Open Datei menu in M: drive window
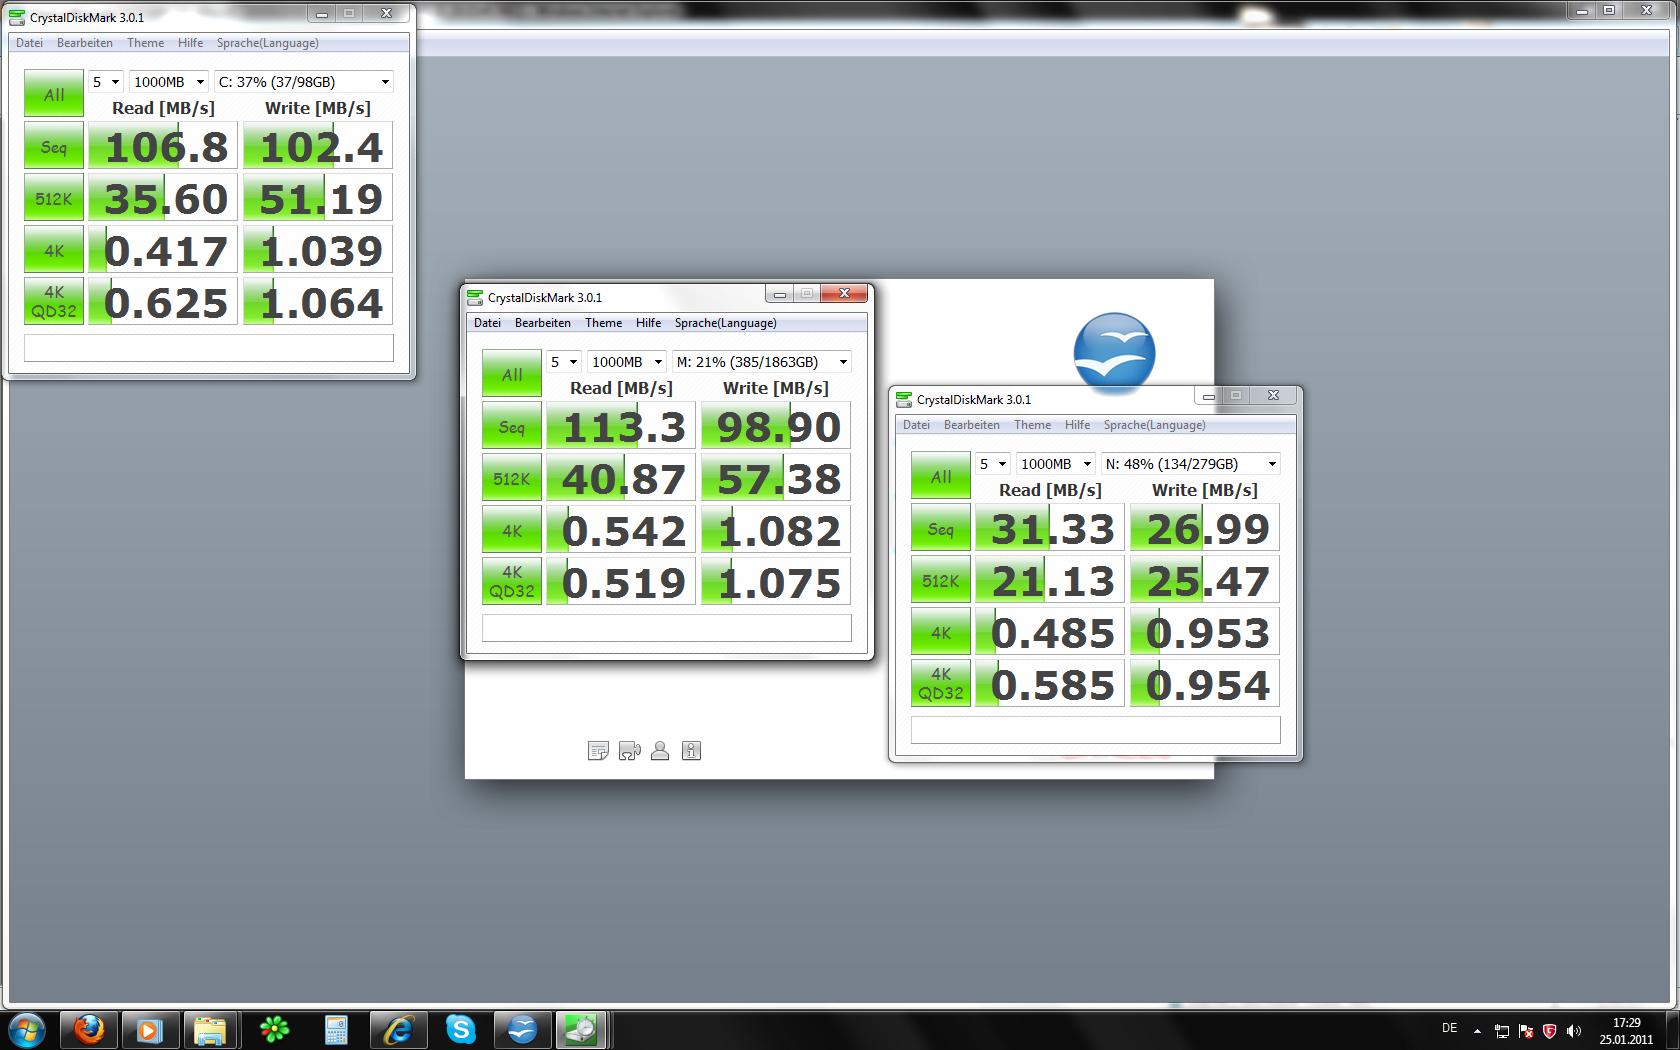The image size is (1680, 1050). coord(487,323)
